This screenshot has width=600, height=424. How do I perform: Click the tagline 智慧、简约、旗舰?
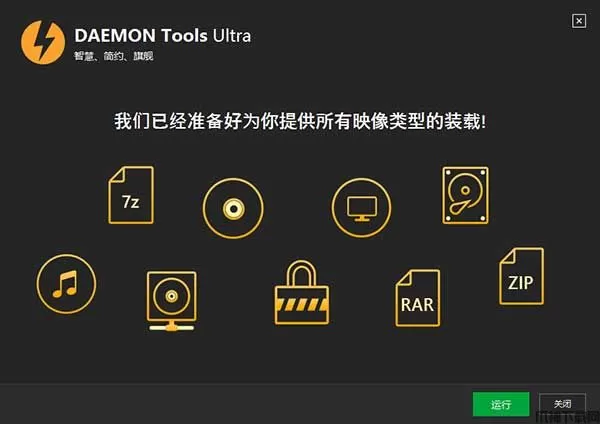[x=114, y=56]
